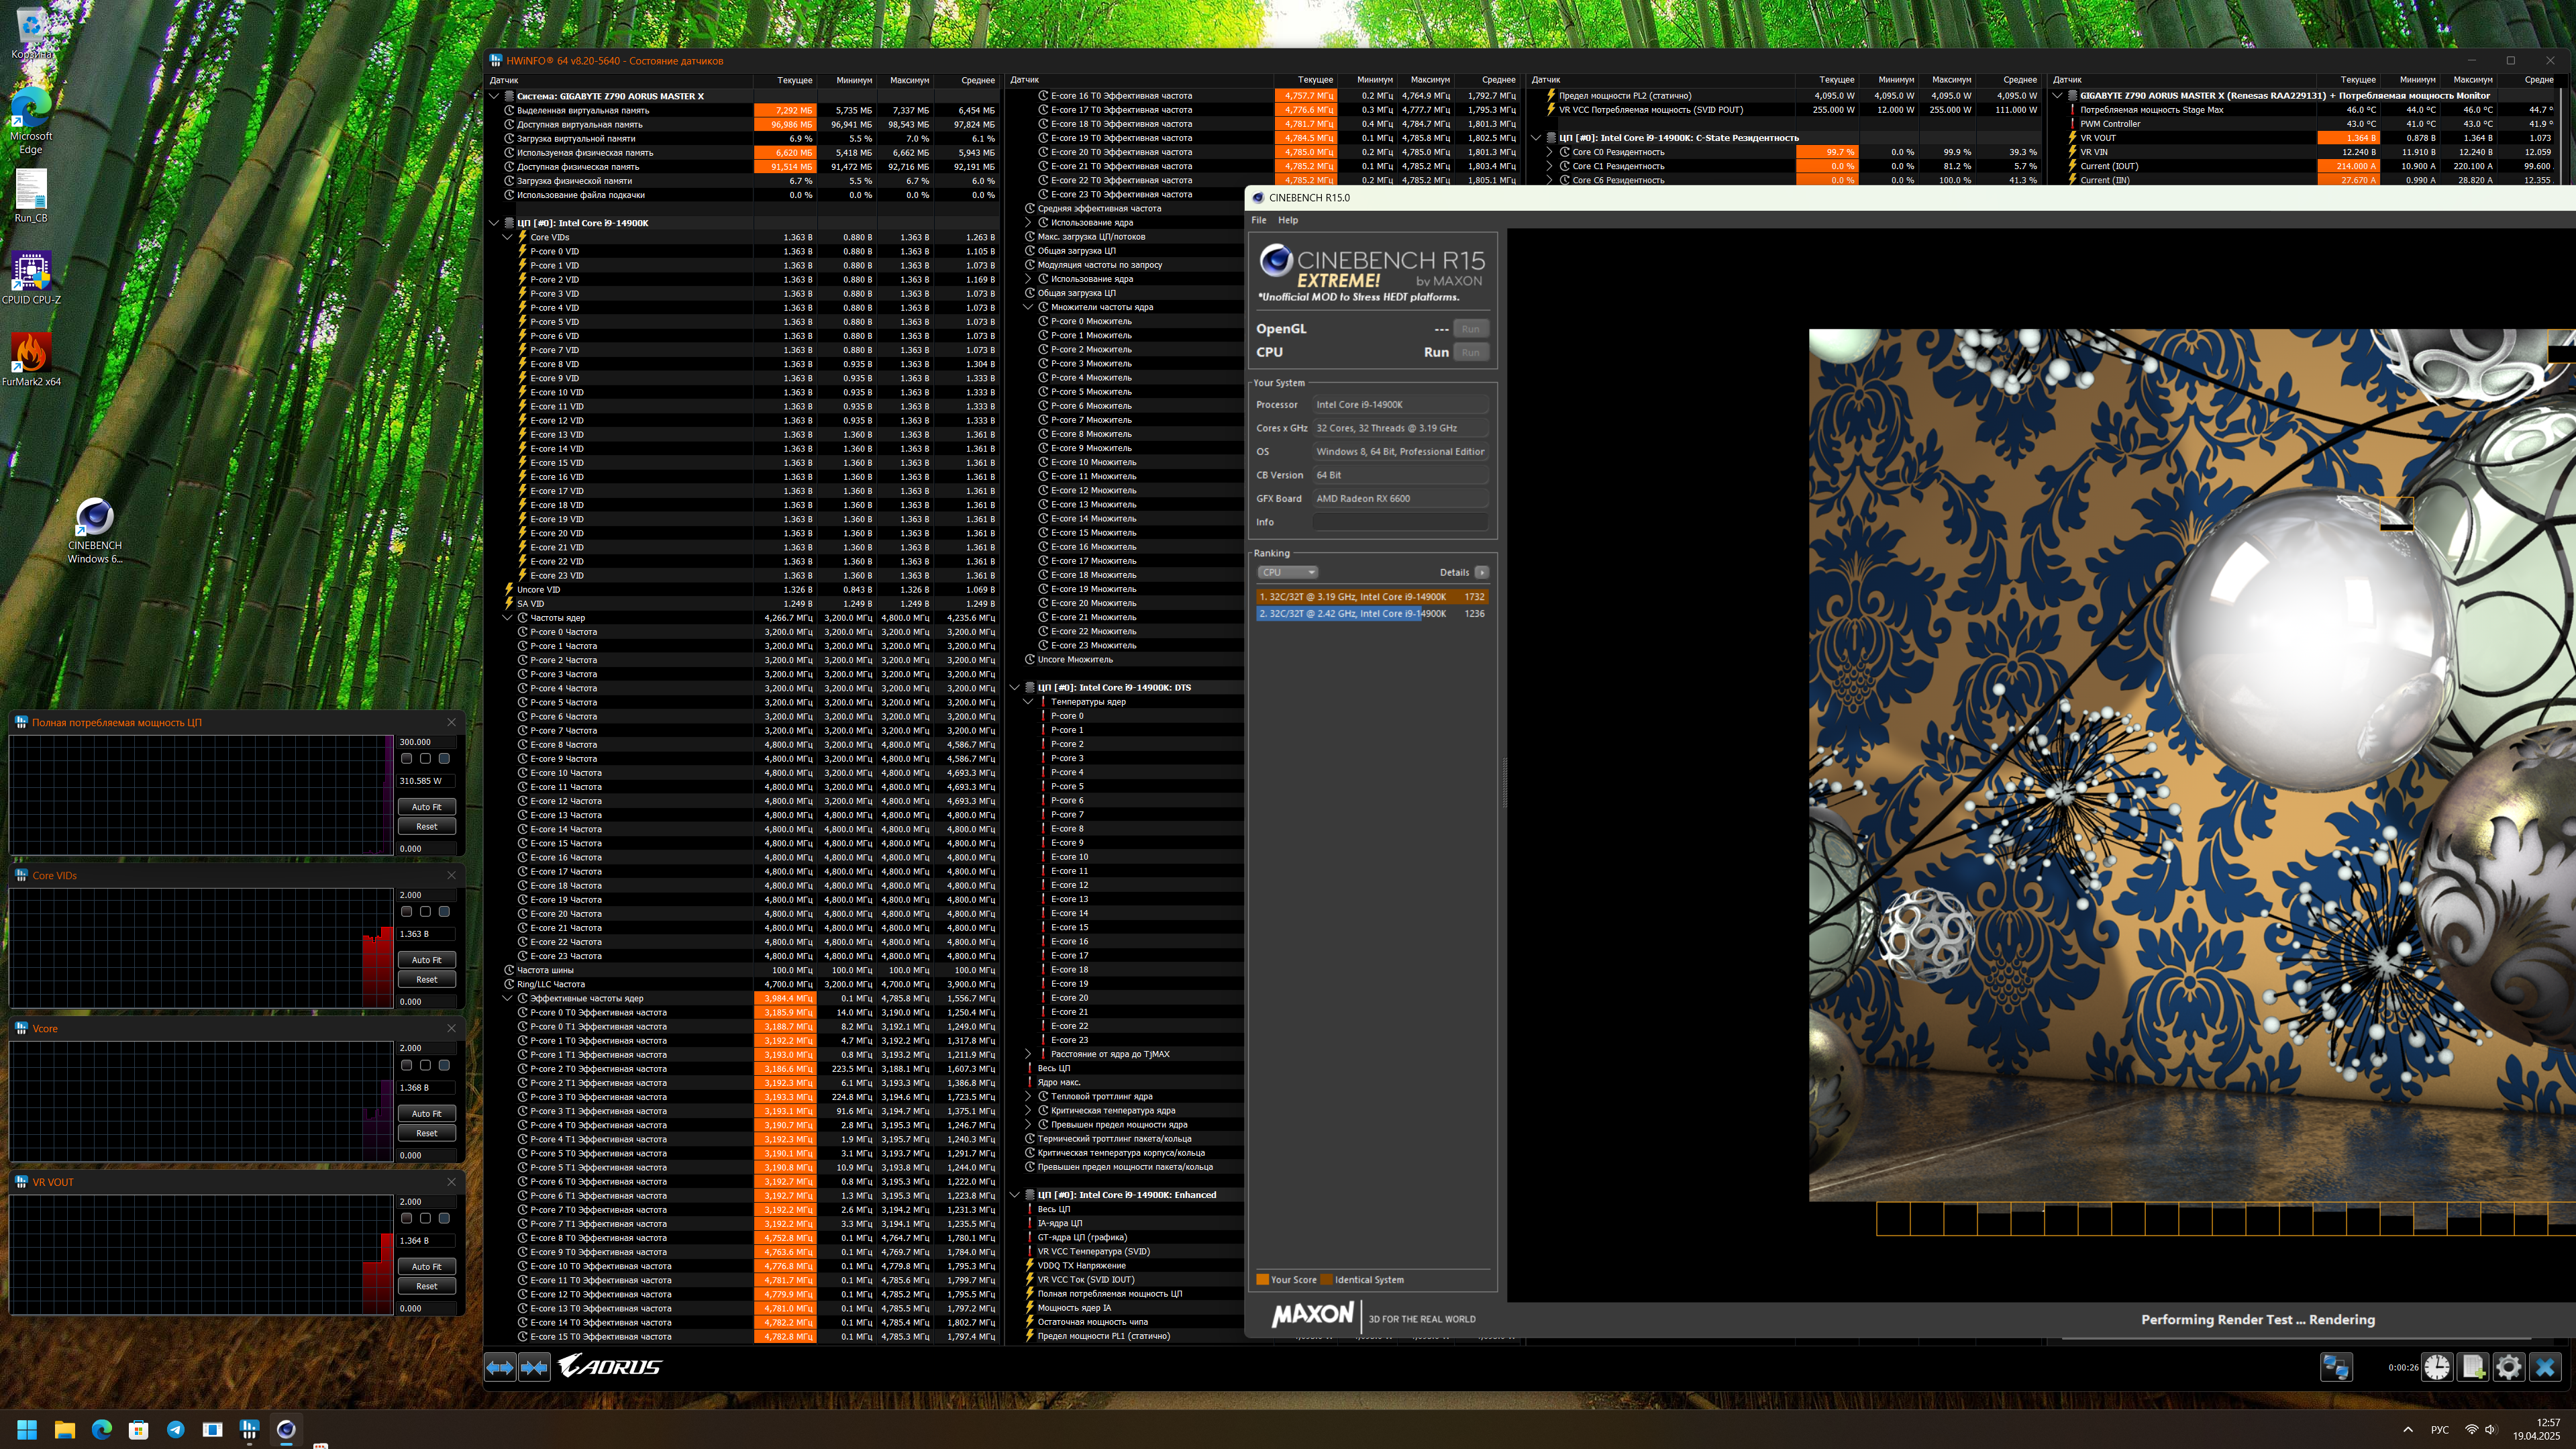This screenshot has width=2576, height=1449.
Task: Click the blue X icon in HWiNFO toolbar
Action: click(2545, 1367)
